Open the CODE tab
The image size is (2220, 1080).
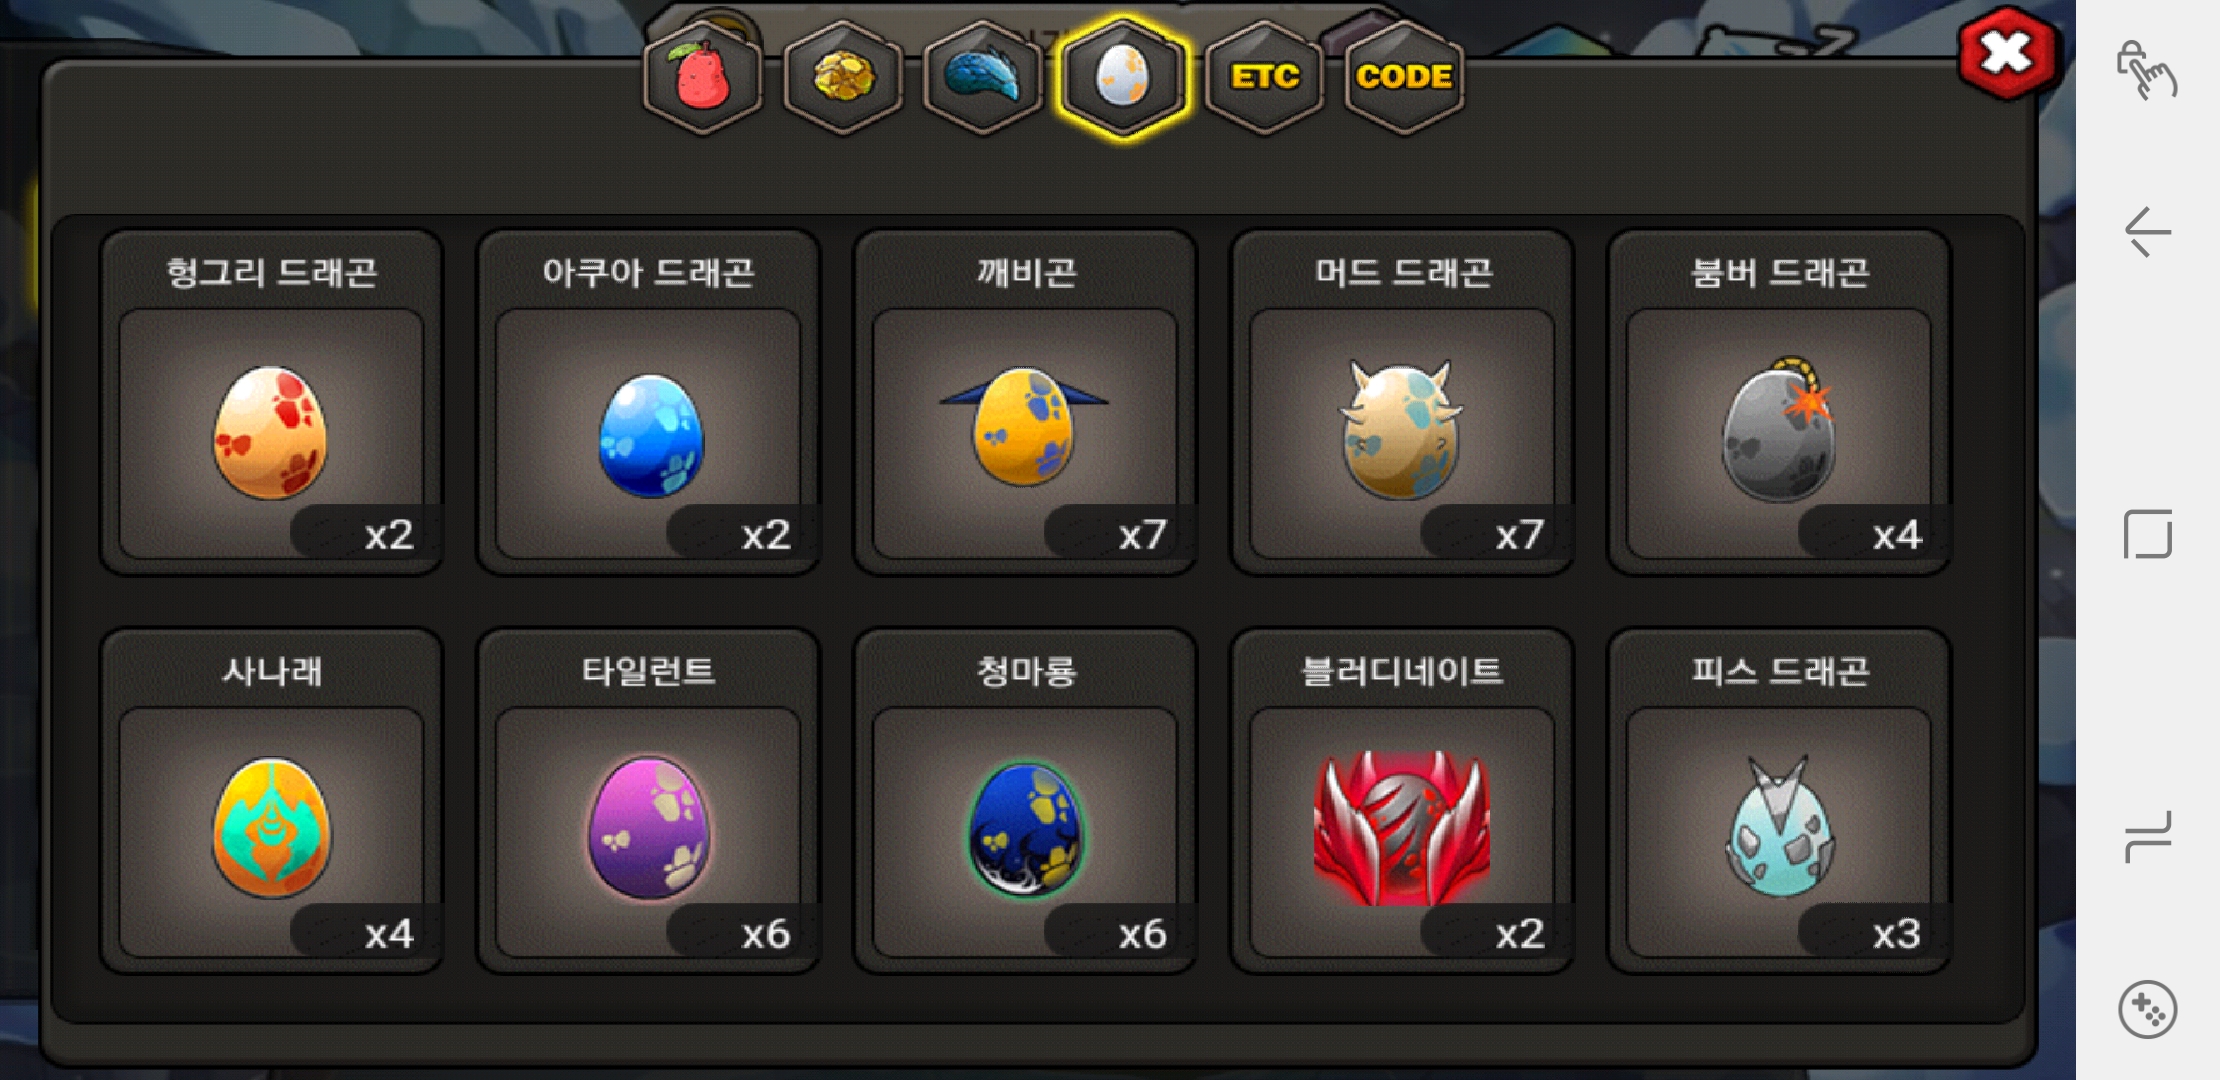coord(1404,78)
